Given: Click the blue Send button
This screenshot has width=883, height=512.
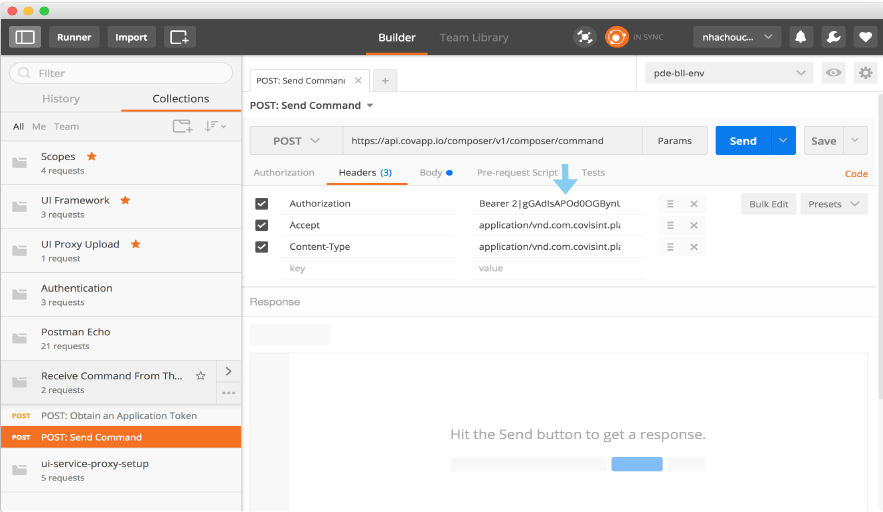Looking at the screenshot, I should 743,141.
